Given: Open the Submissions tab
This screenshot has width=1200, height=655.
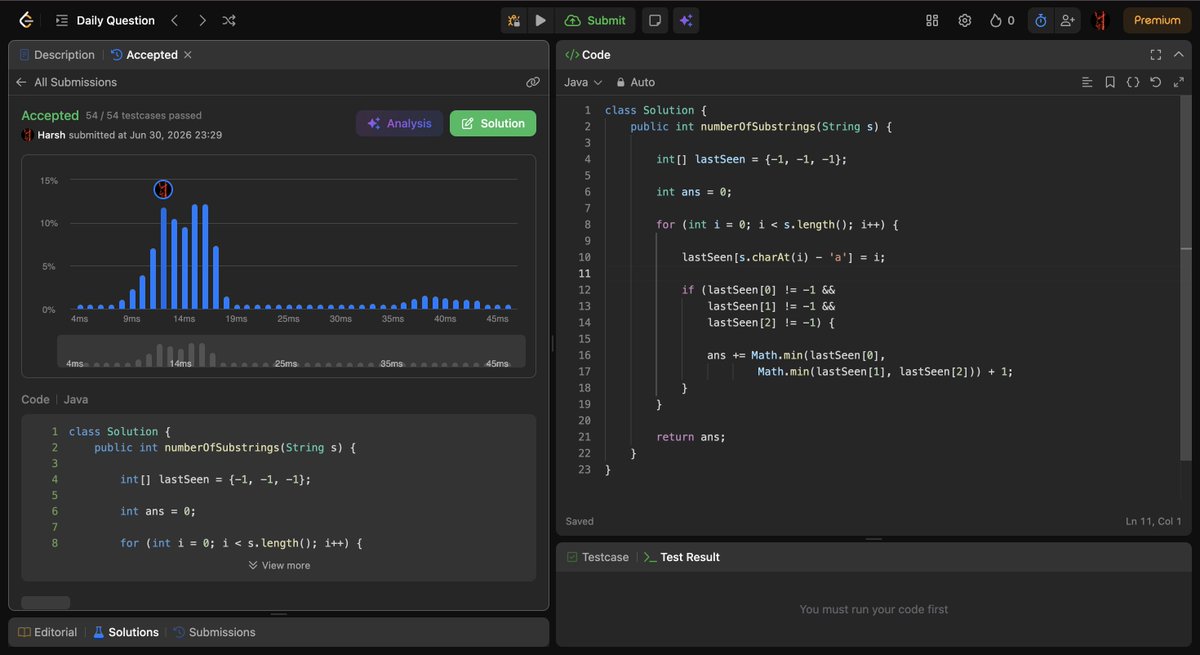Looking at the screenshot, I should pyautogui.click(x=214, y=632).
